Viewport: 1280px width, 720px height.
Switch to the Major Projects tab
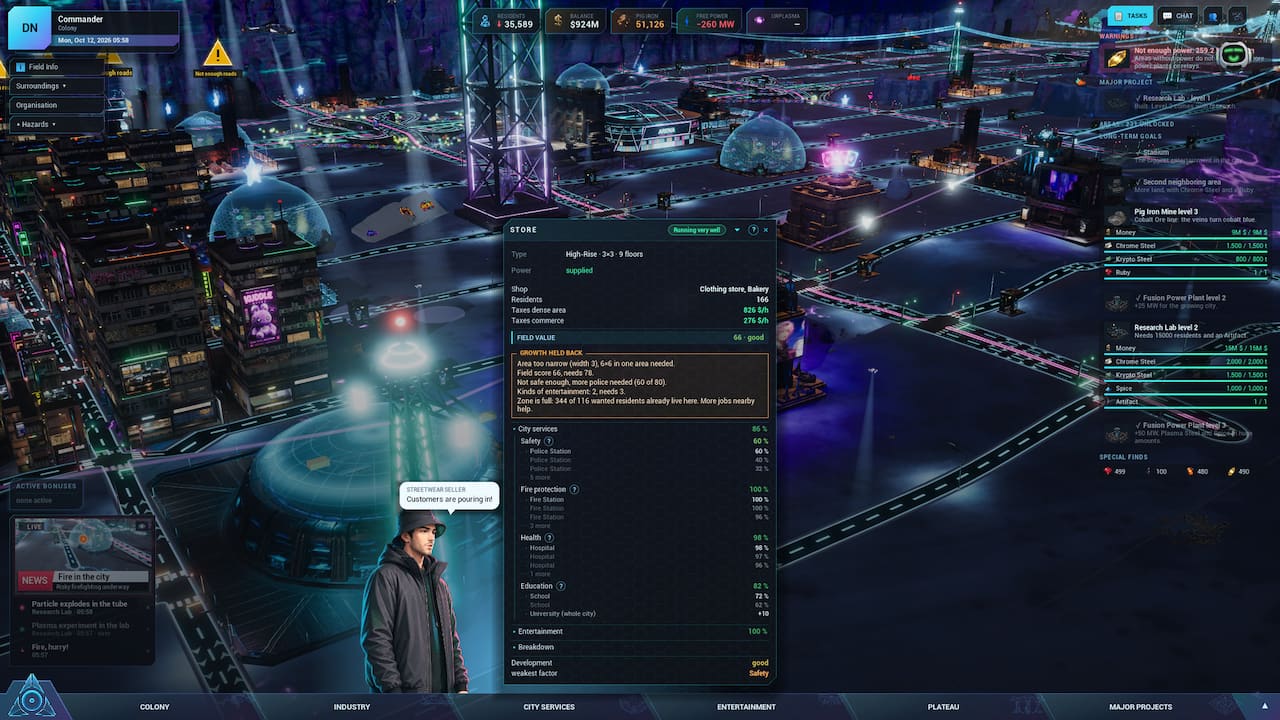point(1140,707)
